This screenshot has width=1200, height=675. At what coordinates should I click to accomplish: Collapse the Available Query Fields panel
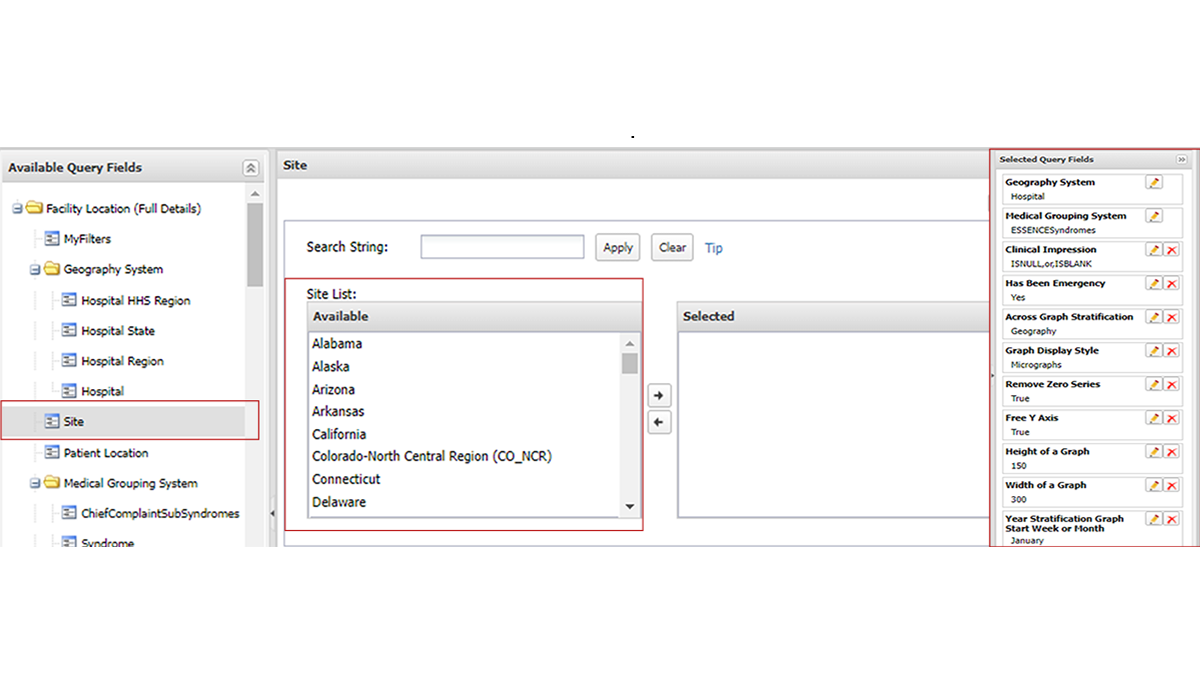click(x=250, y=168)
